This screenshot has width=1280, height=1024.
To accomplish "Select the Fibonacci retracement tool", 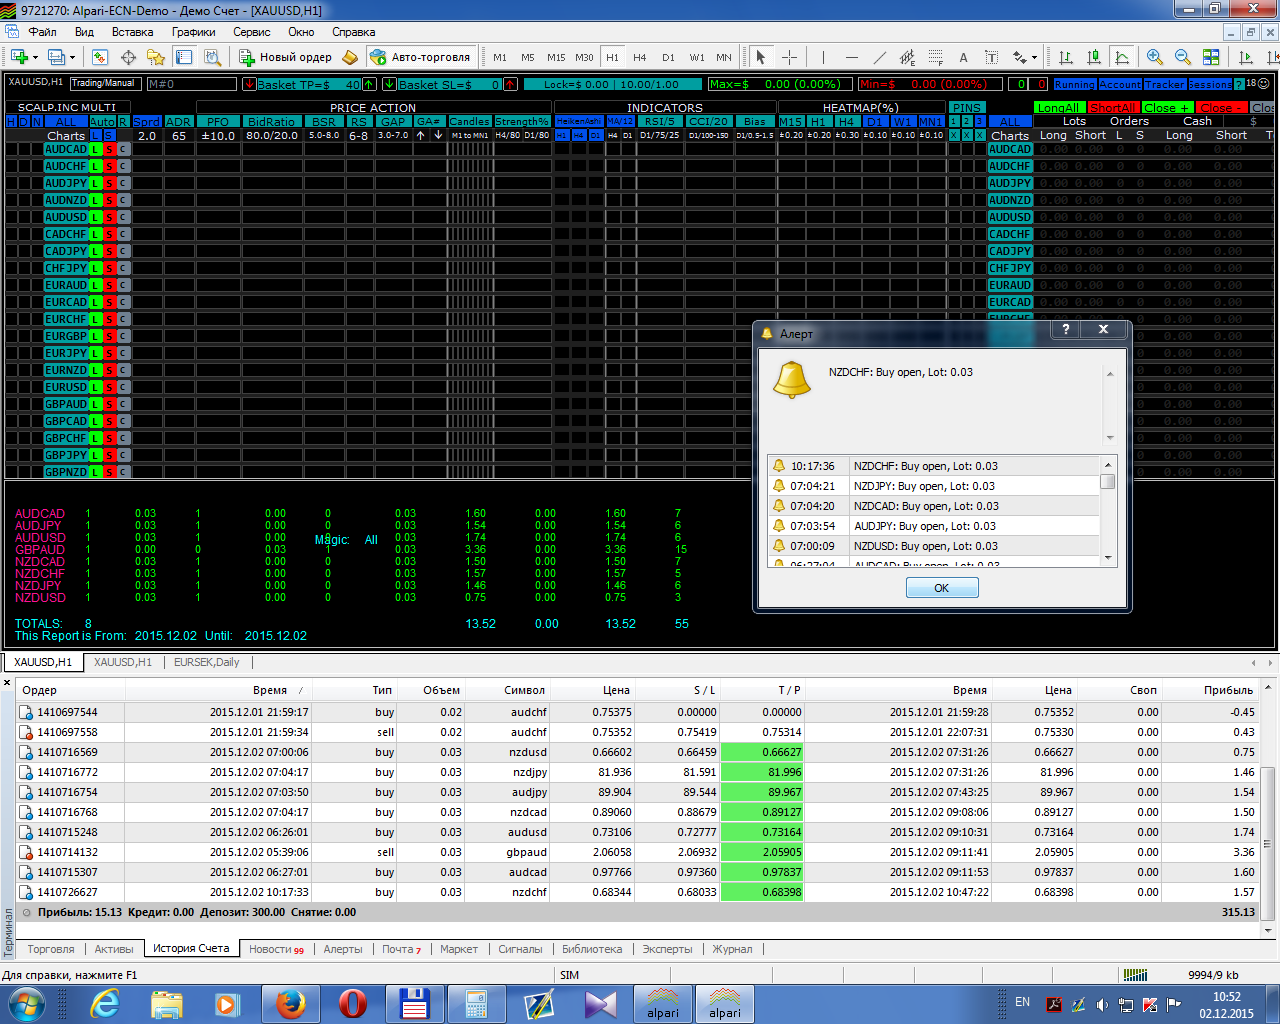I will point(935,57).
